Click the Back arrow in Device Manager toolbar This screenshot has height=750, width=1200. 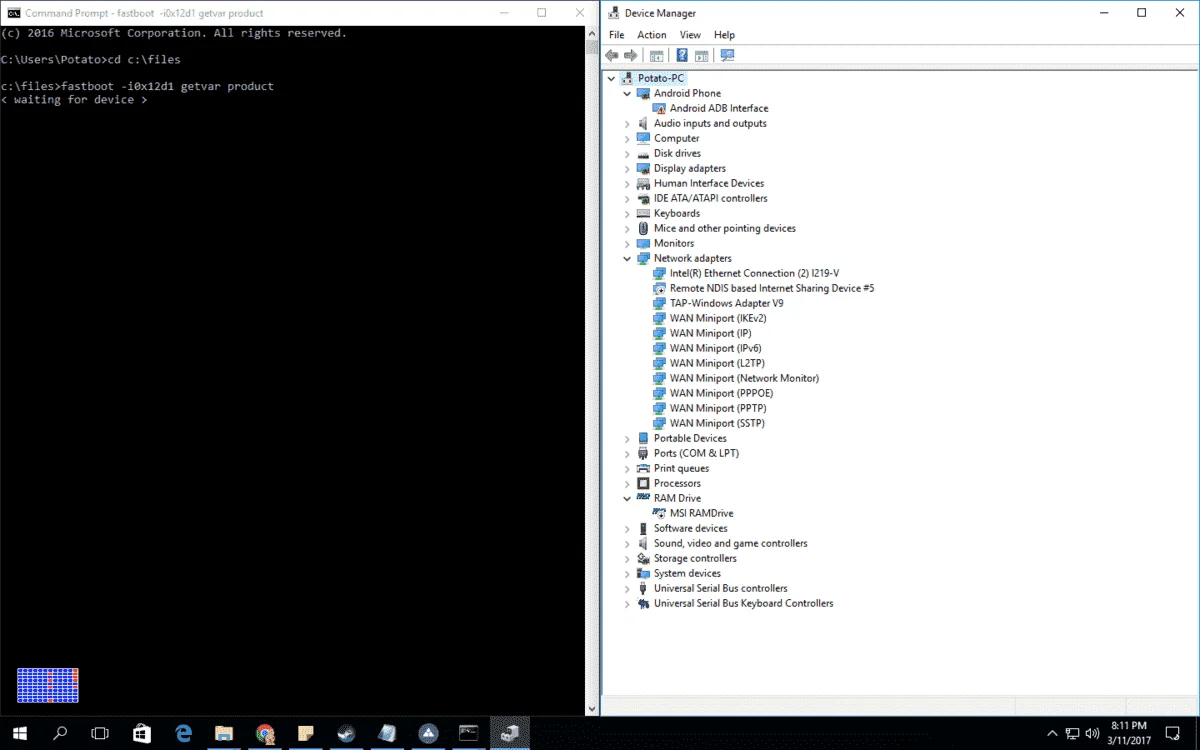612,56
